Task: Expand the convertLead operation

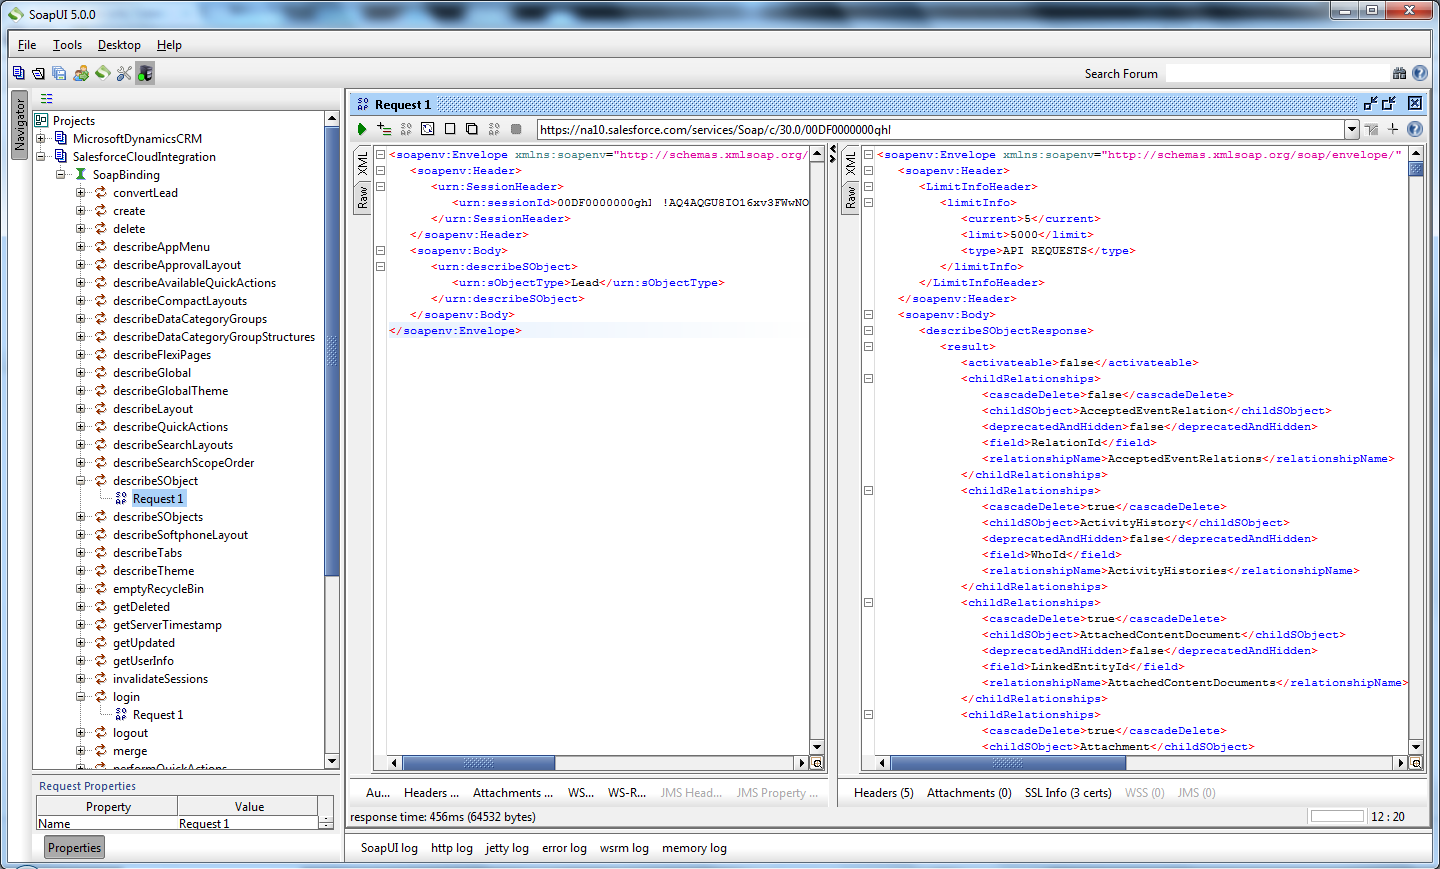Action: [81, 193]
